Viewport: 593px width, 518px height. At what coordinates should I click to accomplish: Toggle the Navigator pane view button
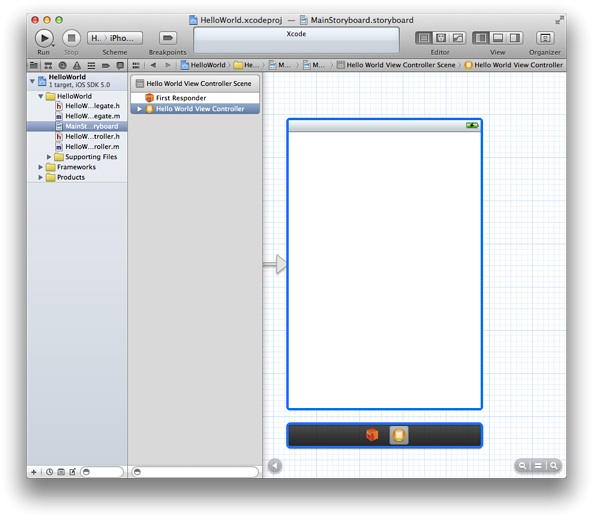click(x=481, y=38)
